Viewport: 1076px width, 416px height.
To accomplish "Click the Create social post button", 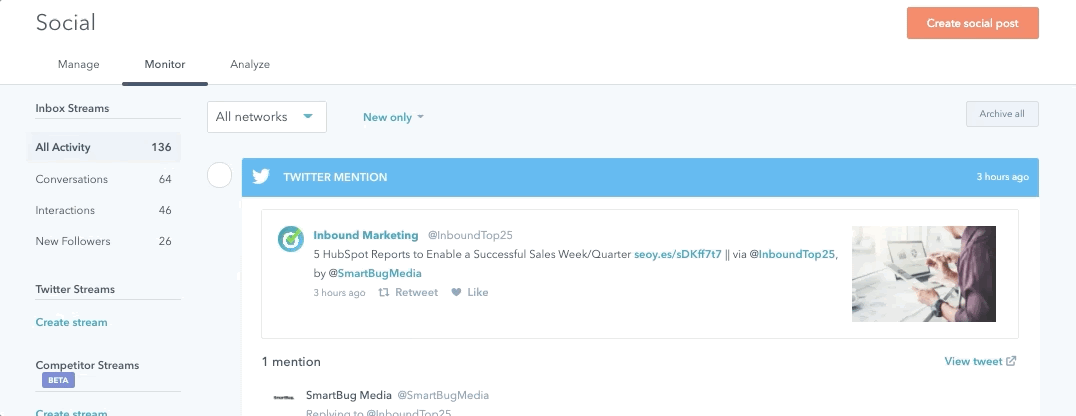I will pyautogui.click(x=972, y=23).
